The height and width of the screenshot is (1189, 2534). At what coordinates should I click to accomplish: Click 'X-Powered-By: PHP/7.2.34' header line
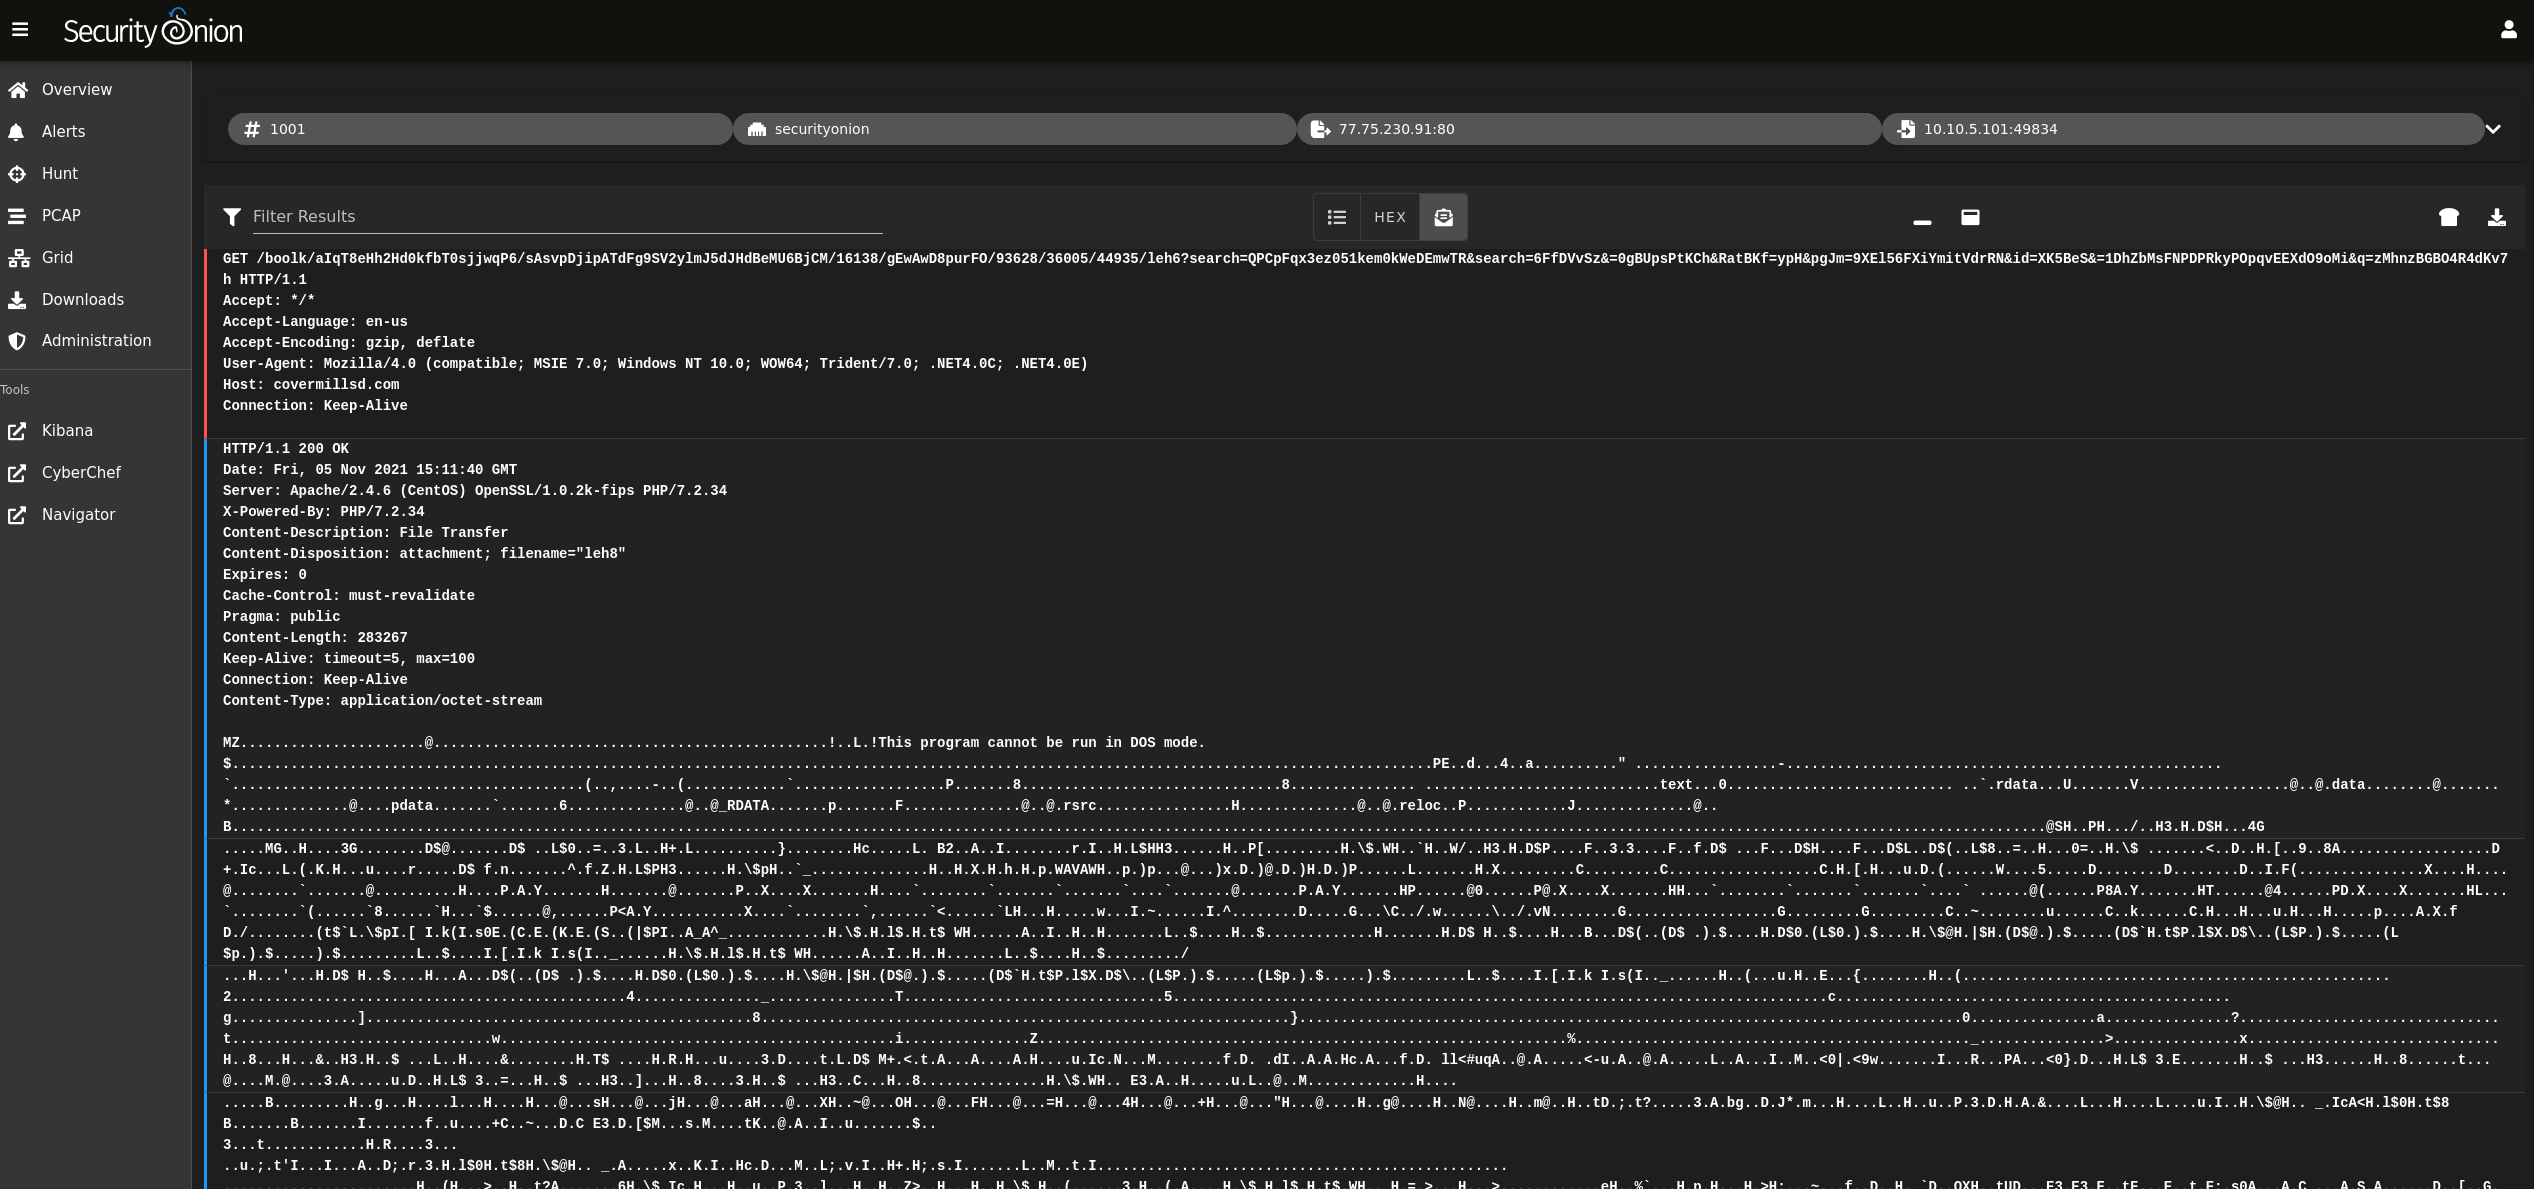(323, 512)
